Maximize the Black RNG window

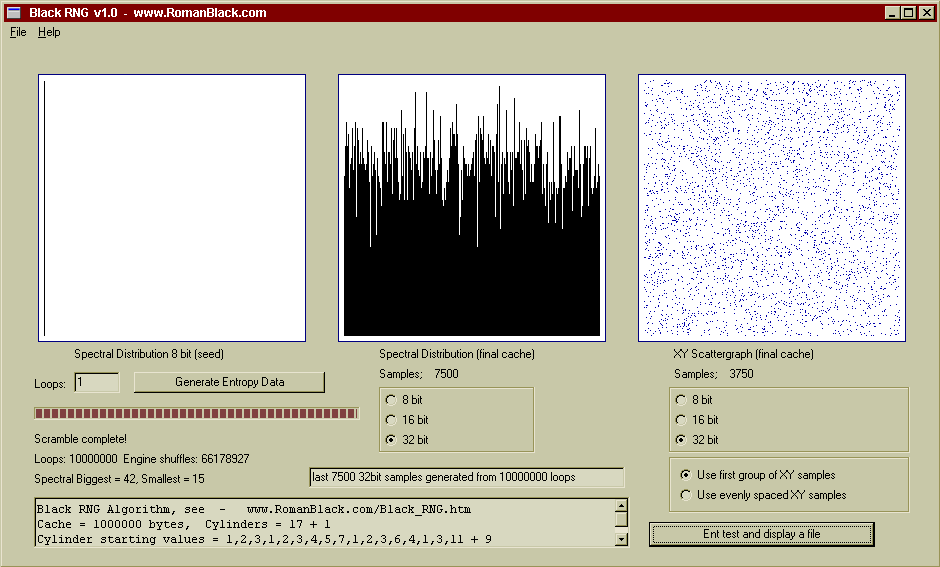click(908, 13)
